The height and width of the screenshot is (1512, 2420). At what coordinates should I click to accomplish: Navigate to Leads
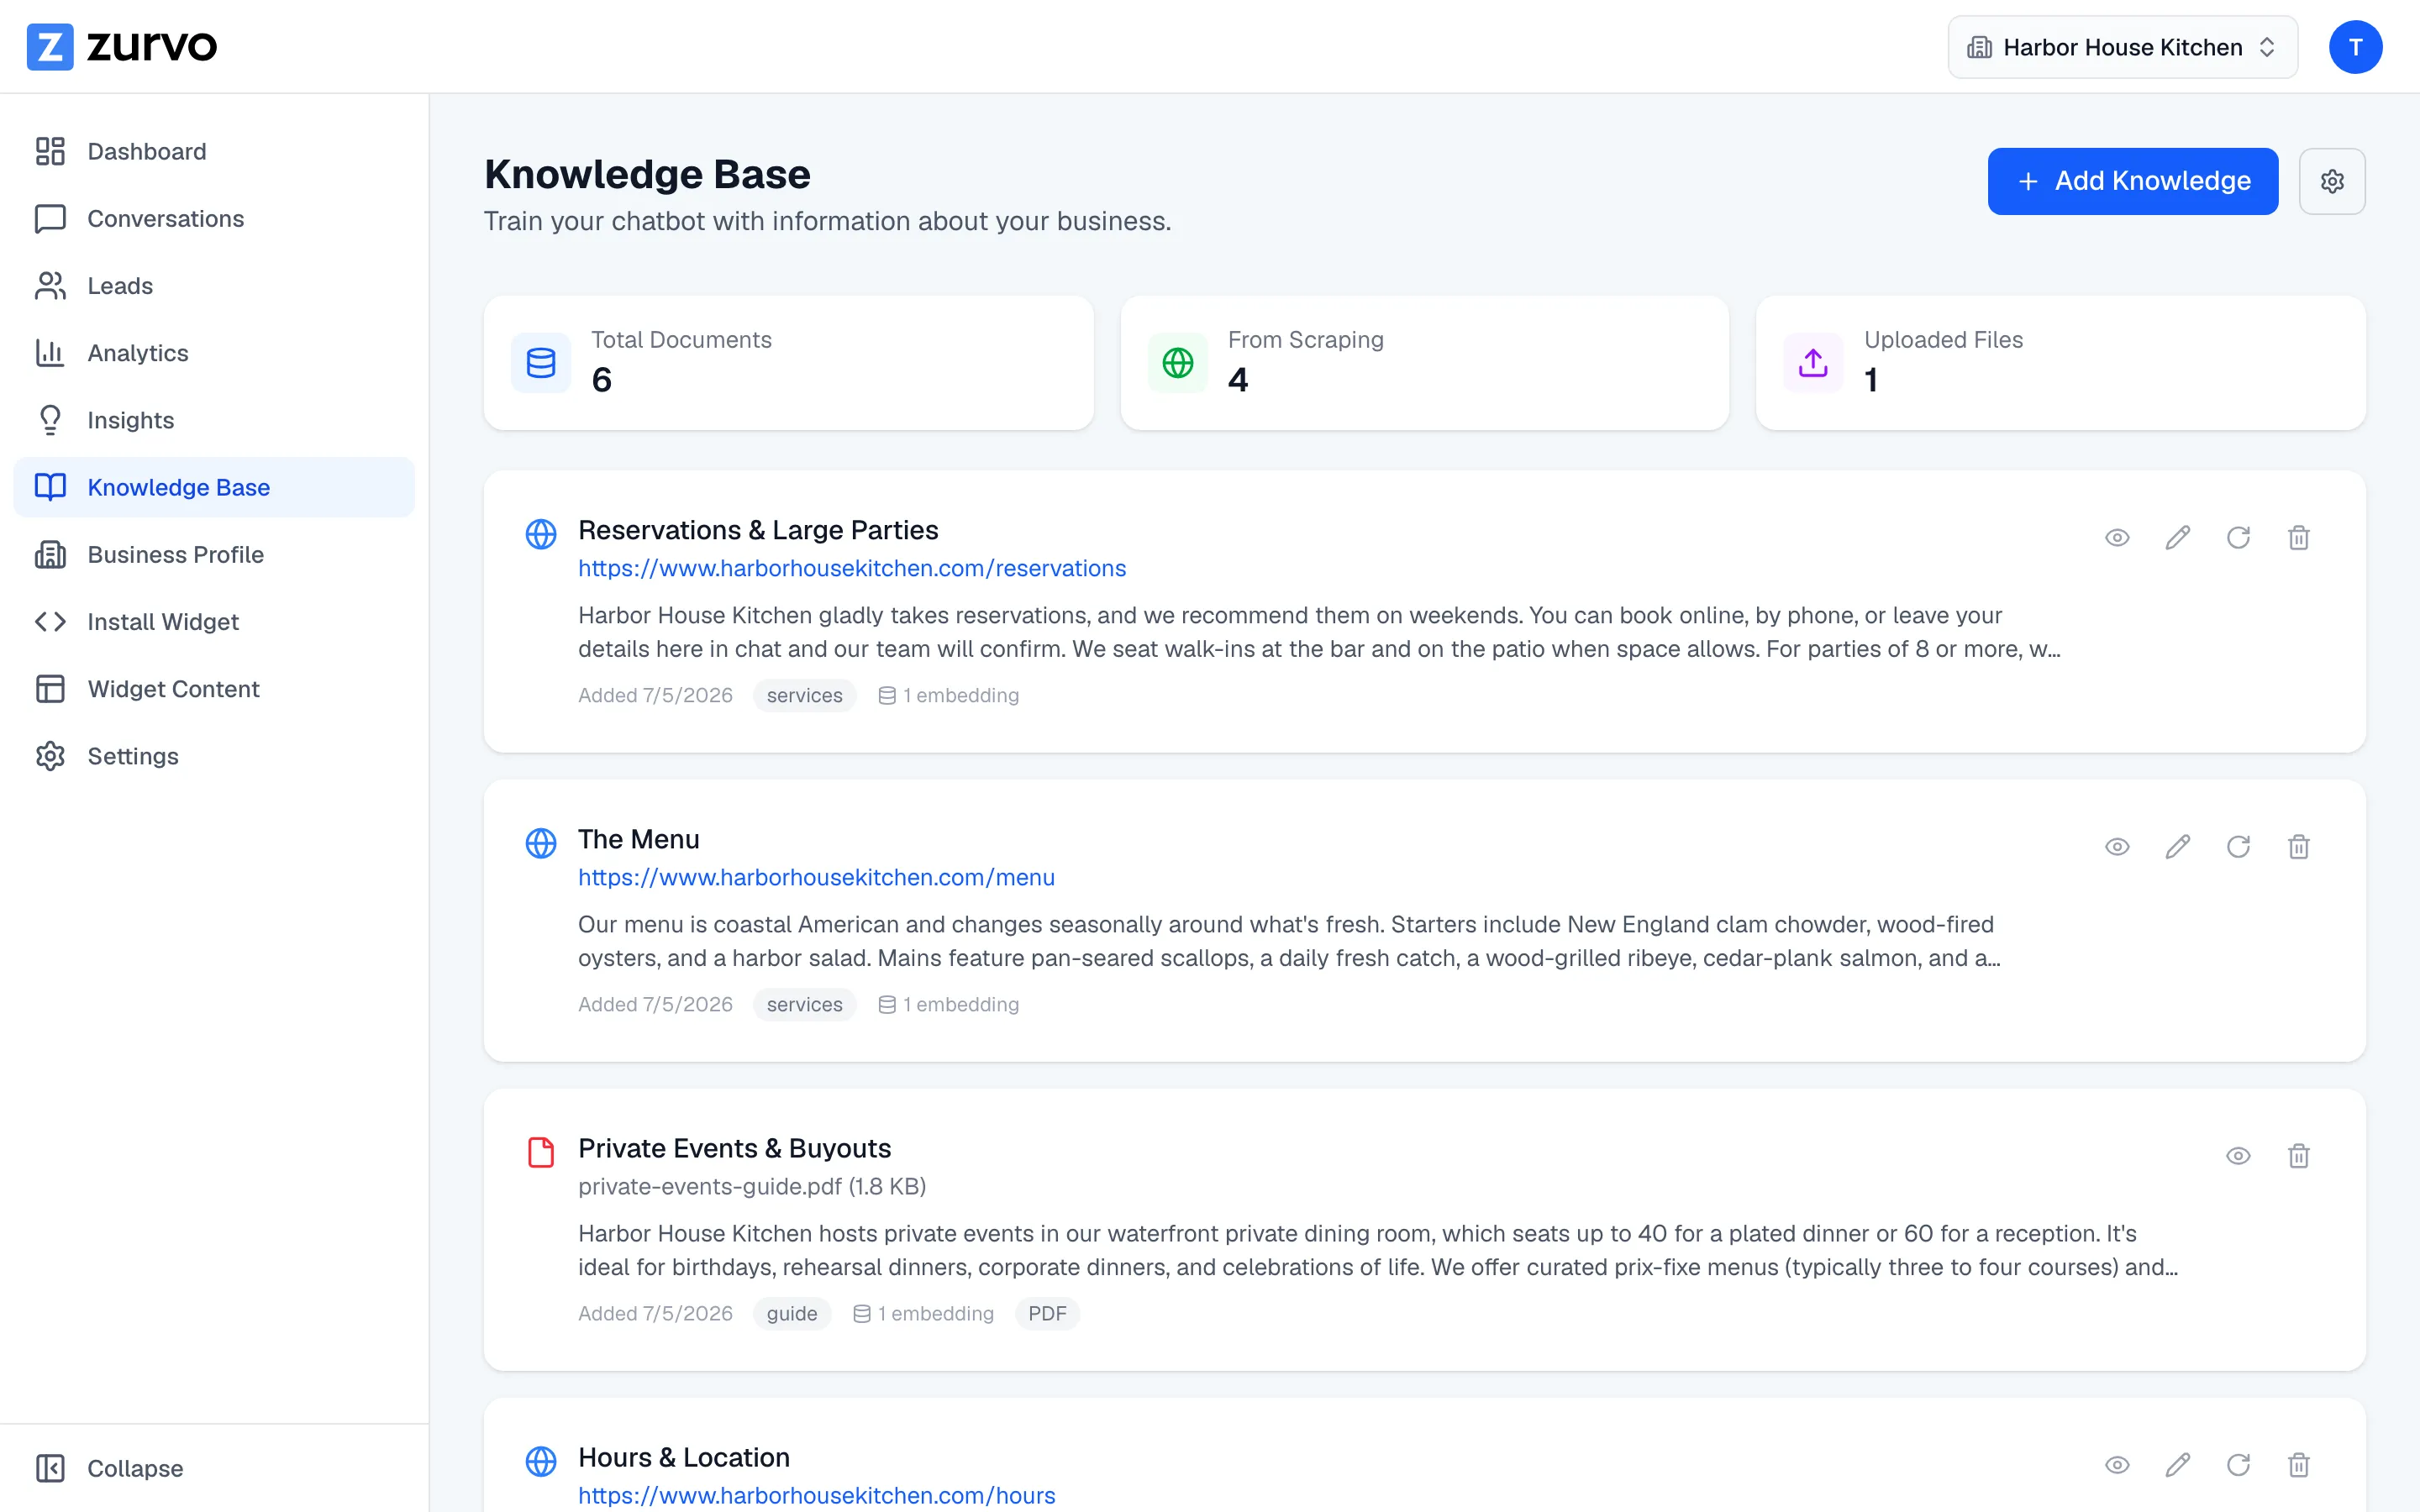pos(214,286)
